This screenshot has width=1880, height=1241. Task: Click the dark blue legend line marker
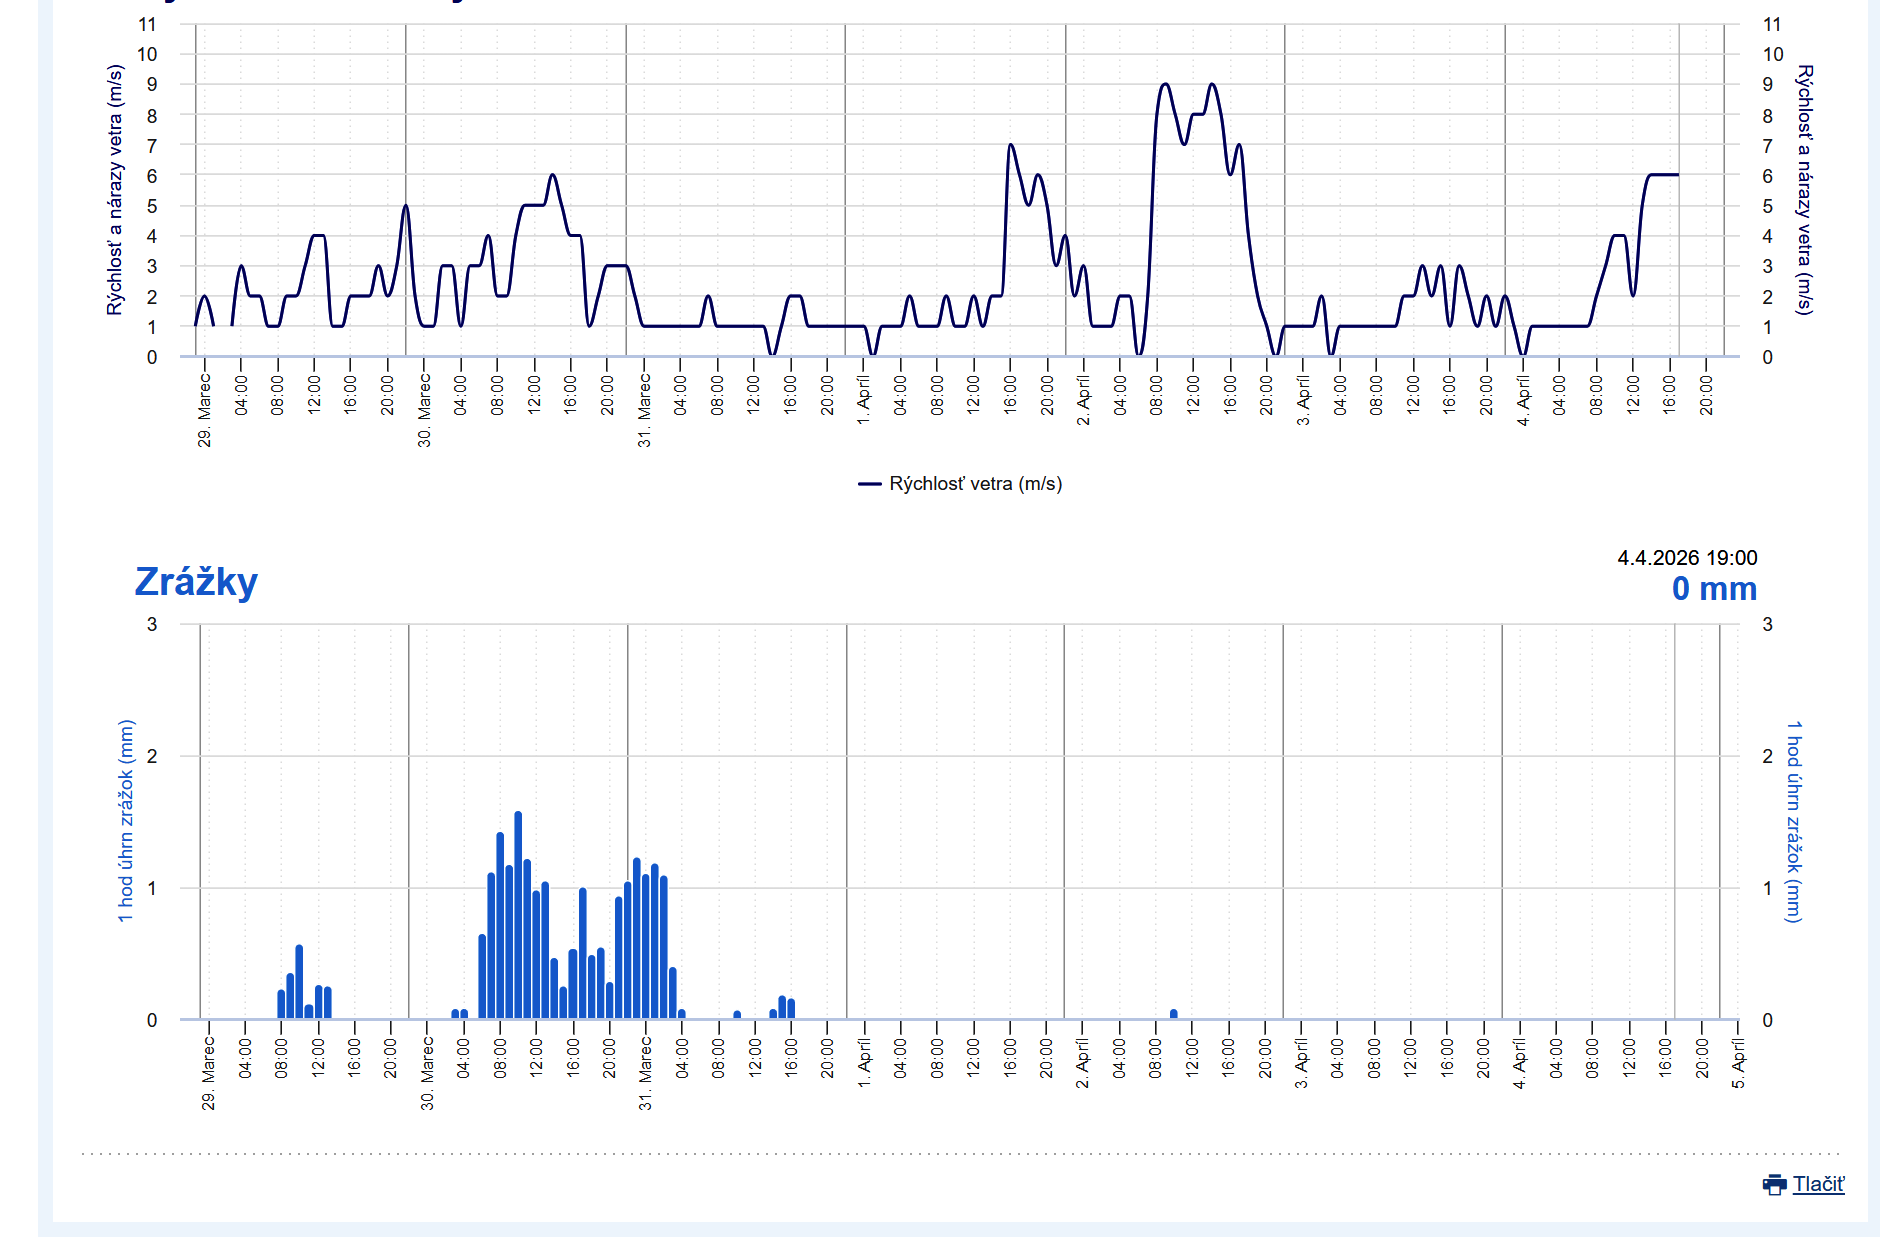coord(869,484)
